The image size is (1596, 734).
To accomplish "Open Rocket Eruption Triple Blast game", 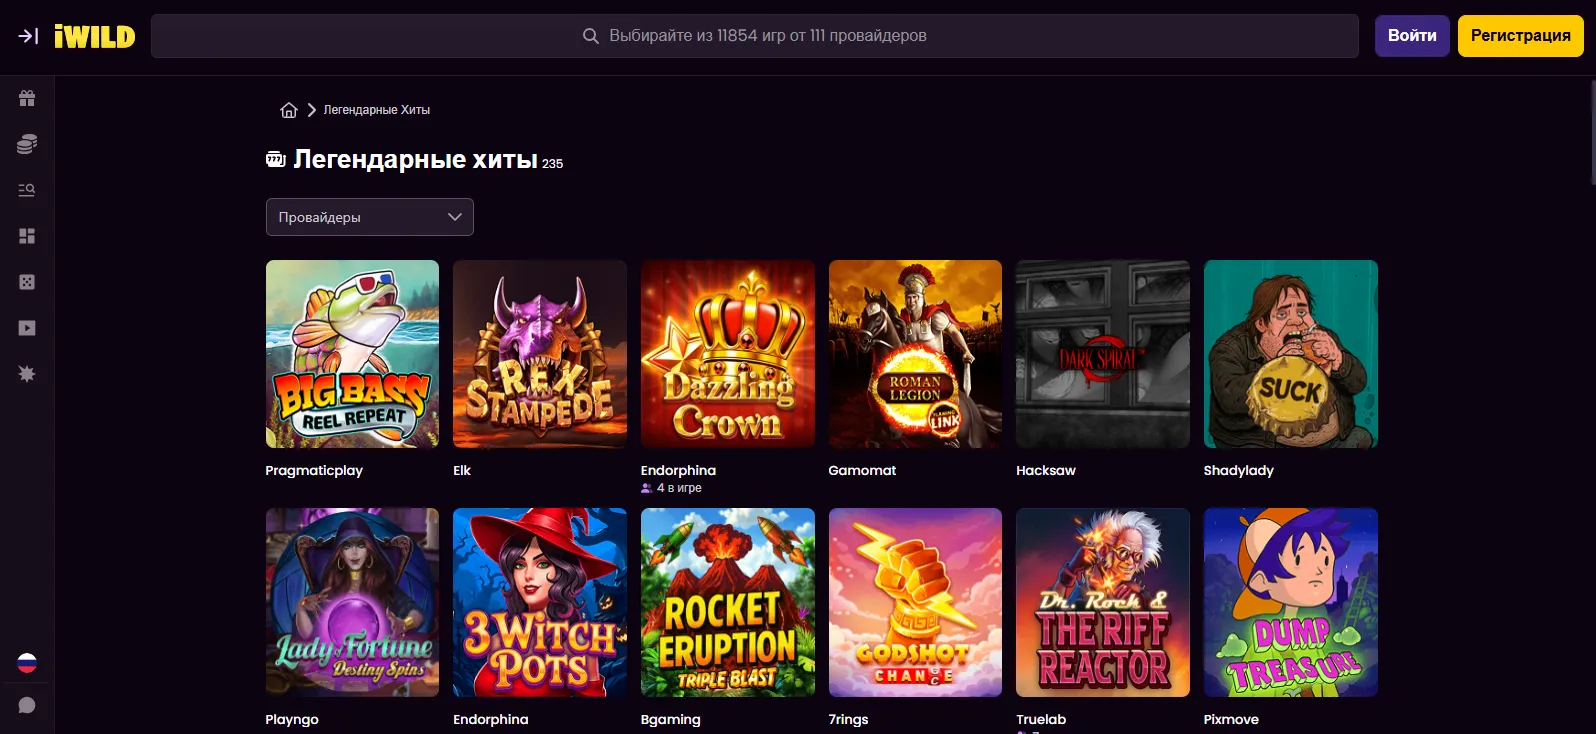I will 728,602.
